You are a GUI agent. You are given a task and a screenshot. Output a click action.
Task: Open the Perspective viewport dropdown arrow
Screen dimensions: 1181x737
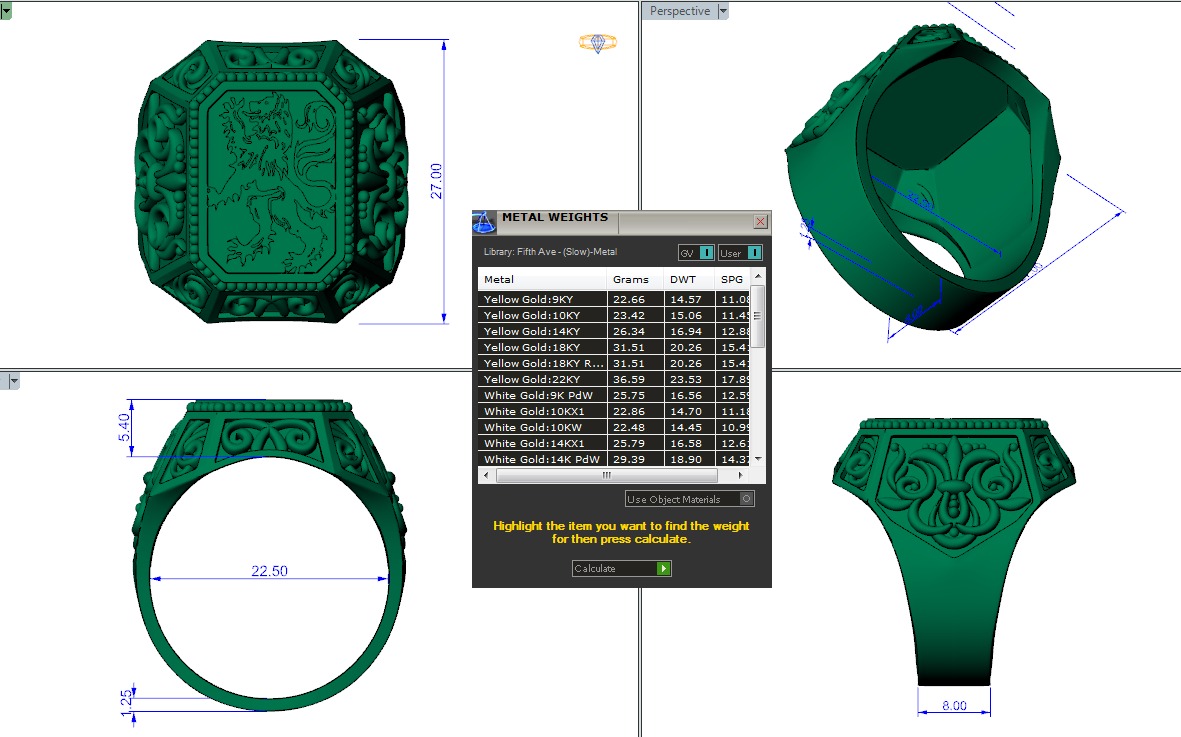click(724, 11)
